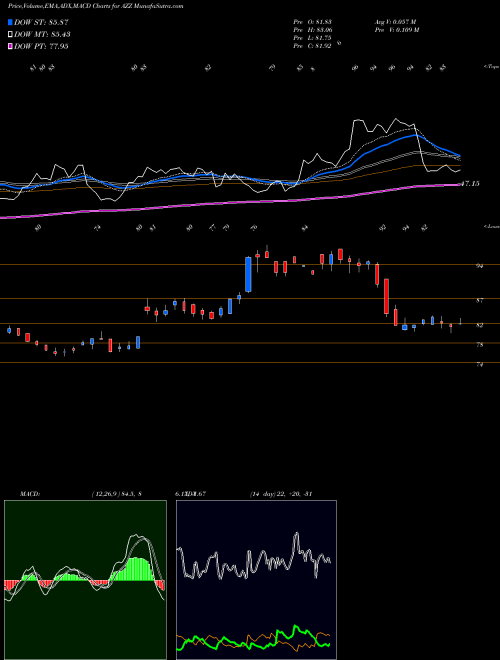Image resolution: width=500 pixels, height=660 pixels.
Task: Select the 'DOW ST: 85.87' legend text
Action: click(41, 22)
